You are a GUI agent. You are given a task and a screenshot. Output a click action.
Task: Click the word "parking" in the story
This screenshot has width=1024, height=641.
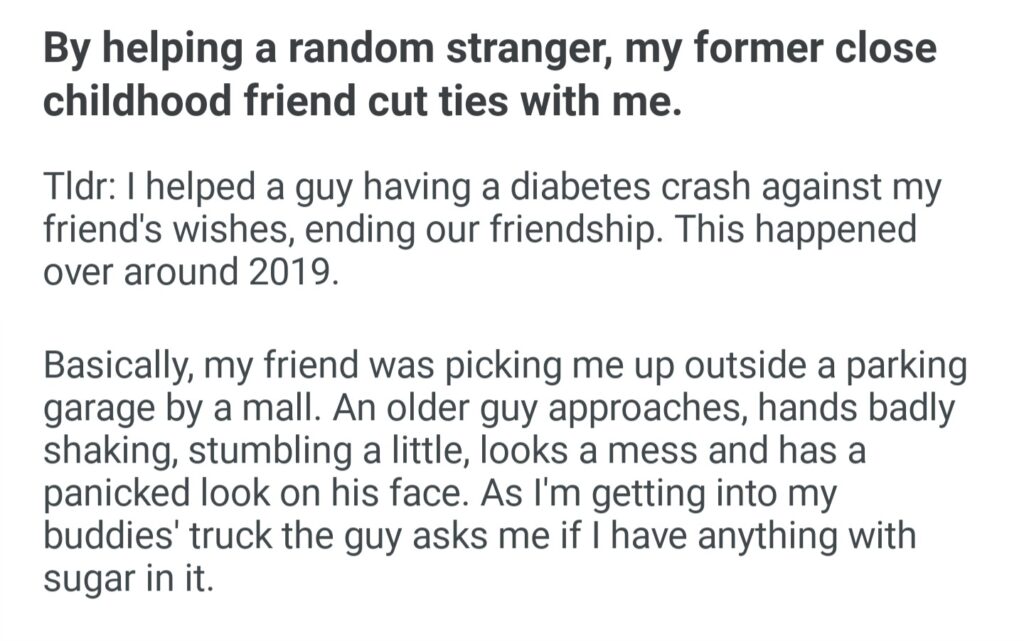coord(906,366)
